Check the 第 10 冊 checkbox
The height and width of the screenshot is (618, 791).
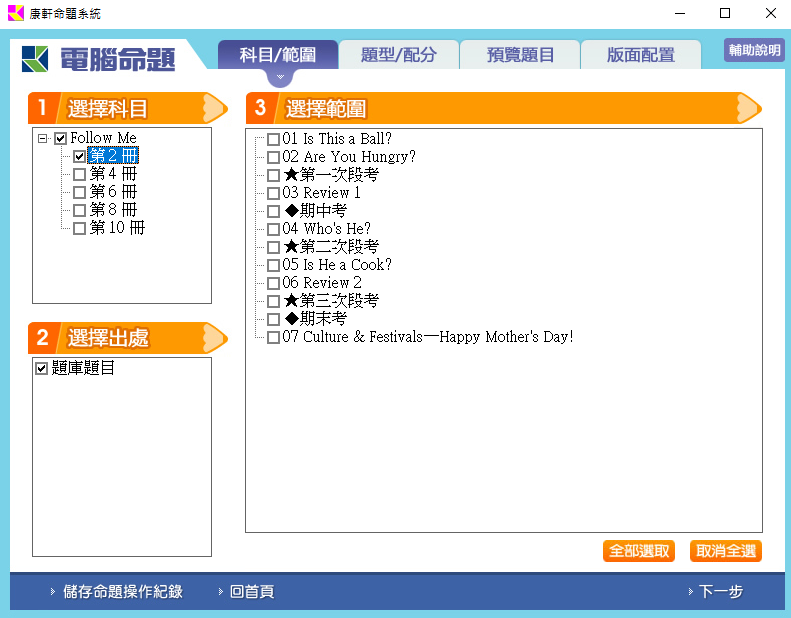pyautogui.click(x=79, y=228)
